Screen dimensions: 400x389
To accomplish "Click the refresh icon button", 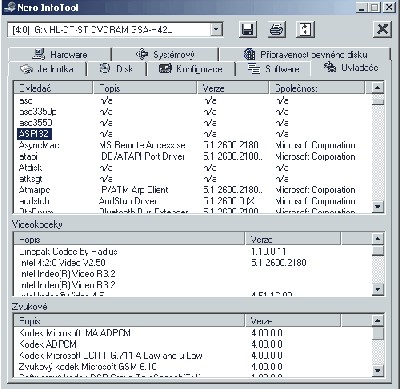I will [x=305, y=30].
